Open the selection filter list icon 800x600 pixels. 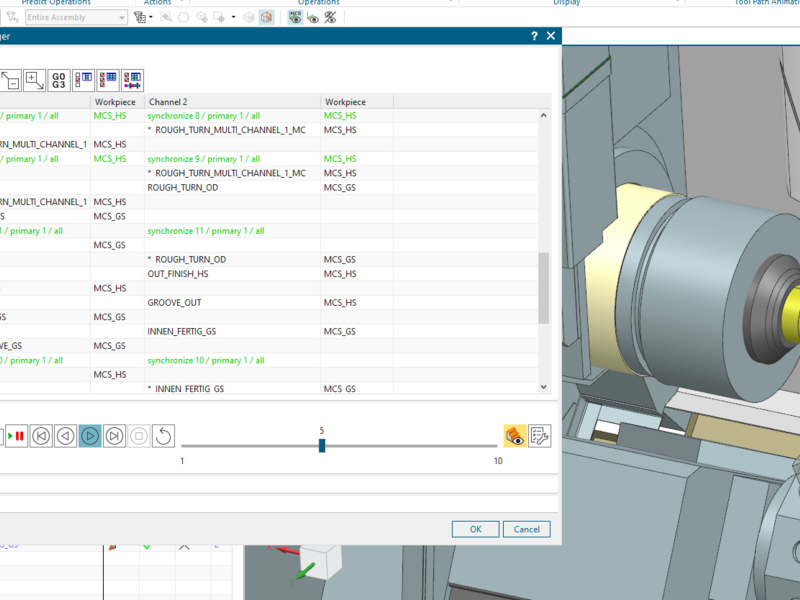tap(140, 17)
